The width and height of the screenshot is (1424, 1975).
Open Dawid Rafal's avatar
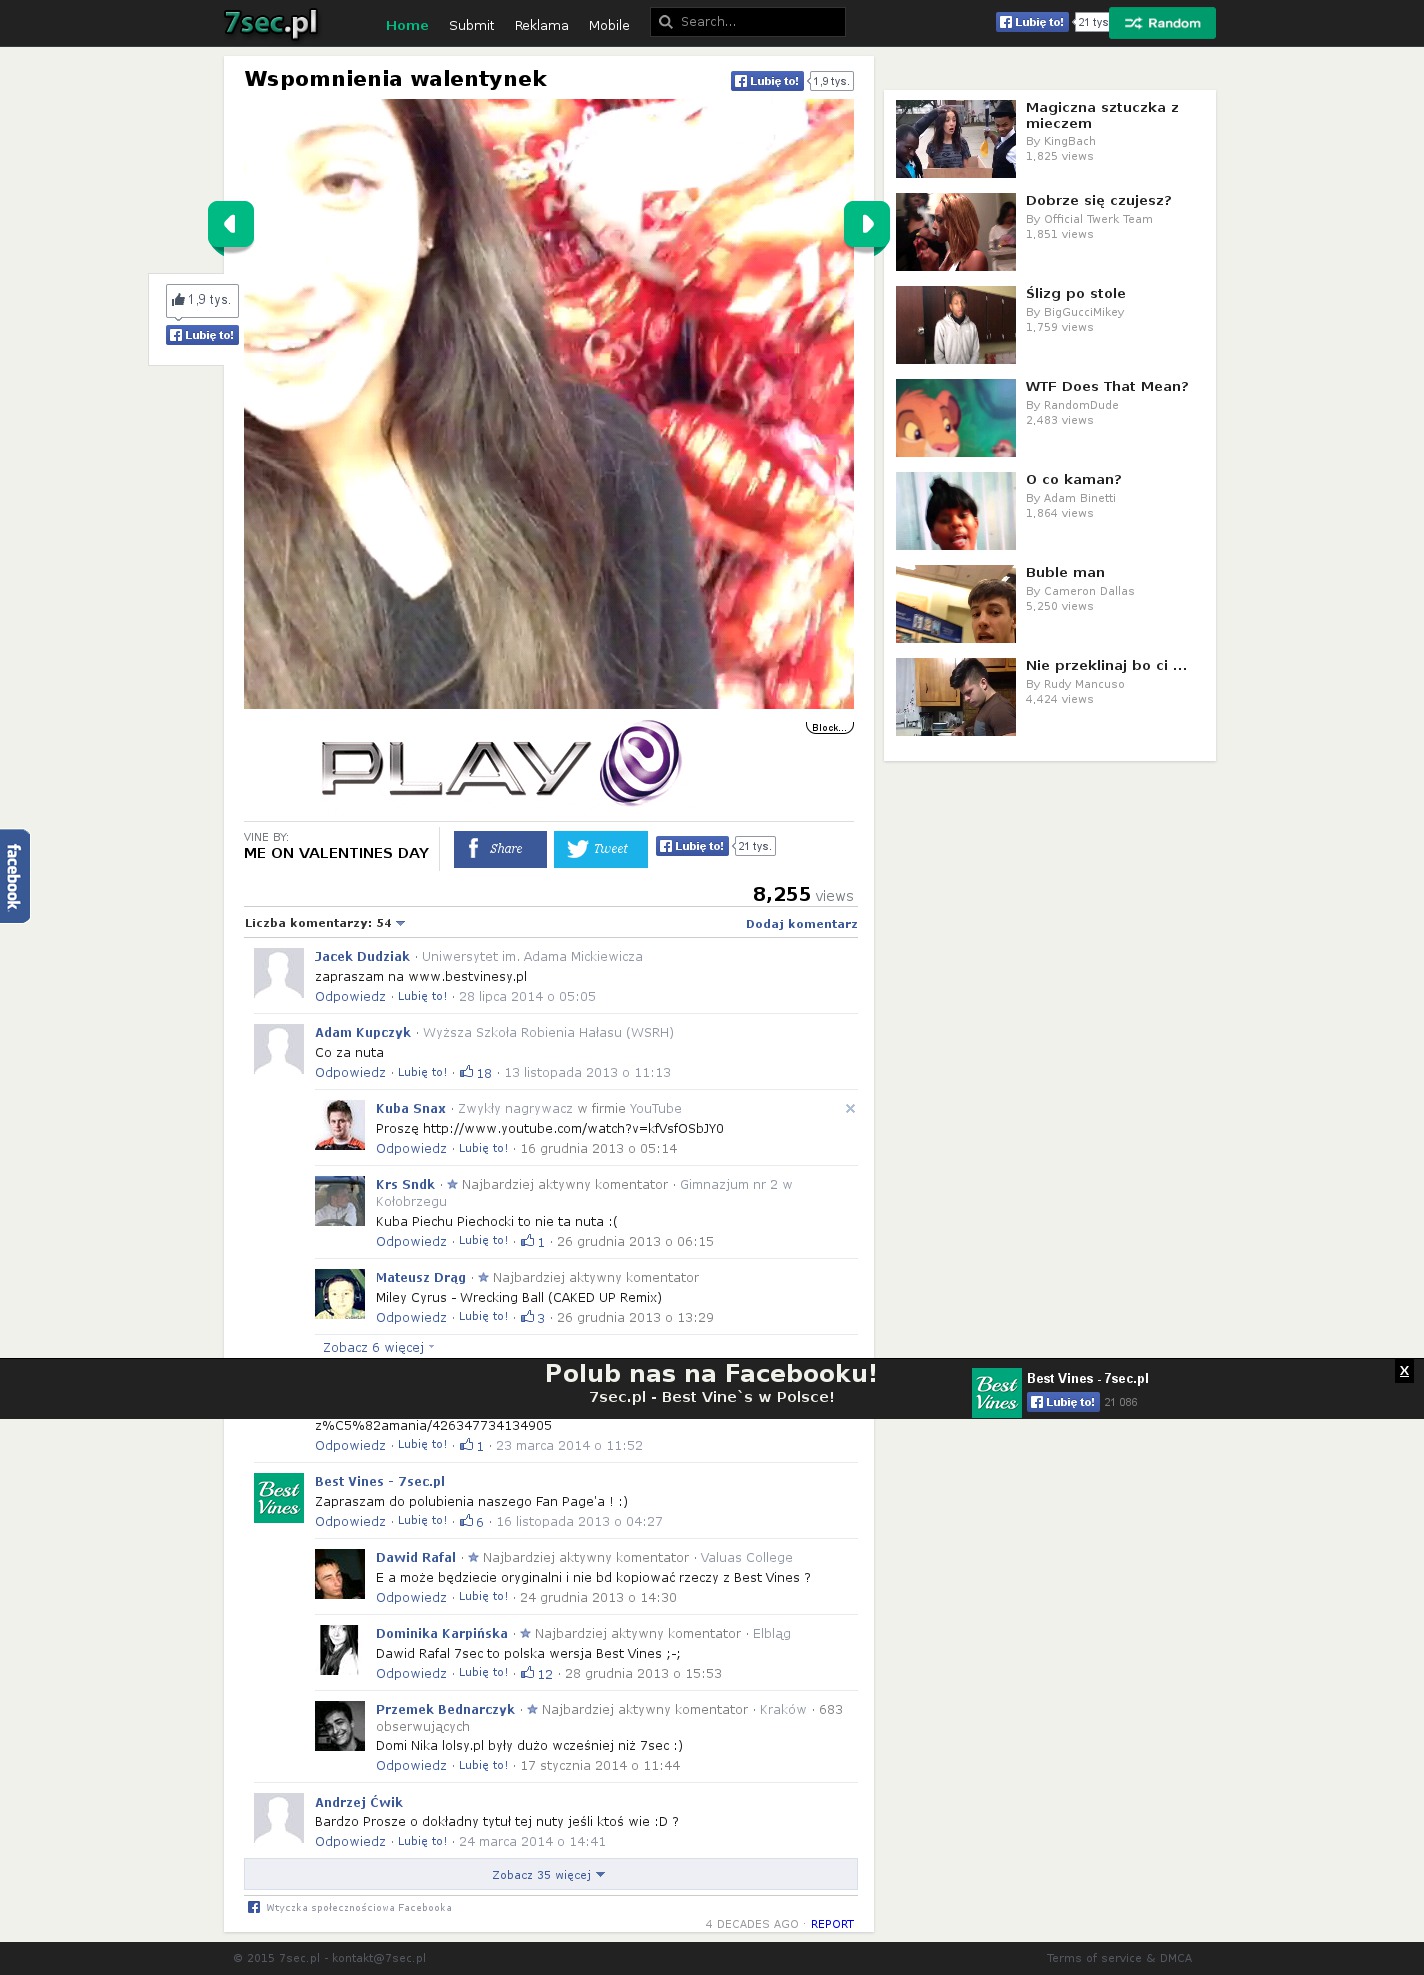tap(340, 1574)
